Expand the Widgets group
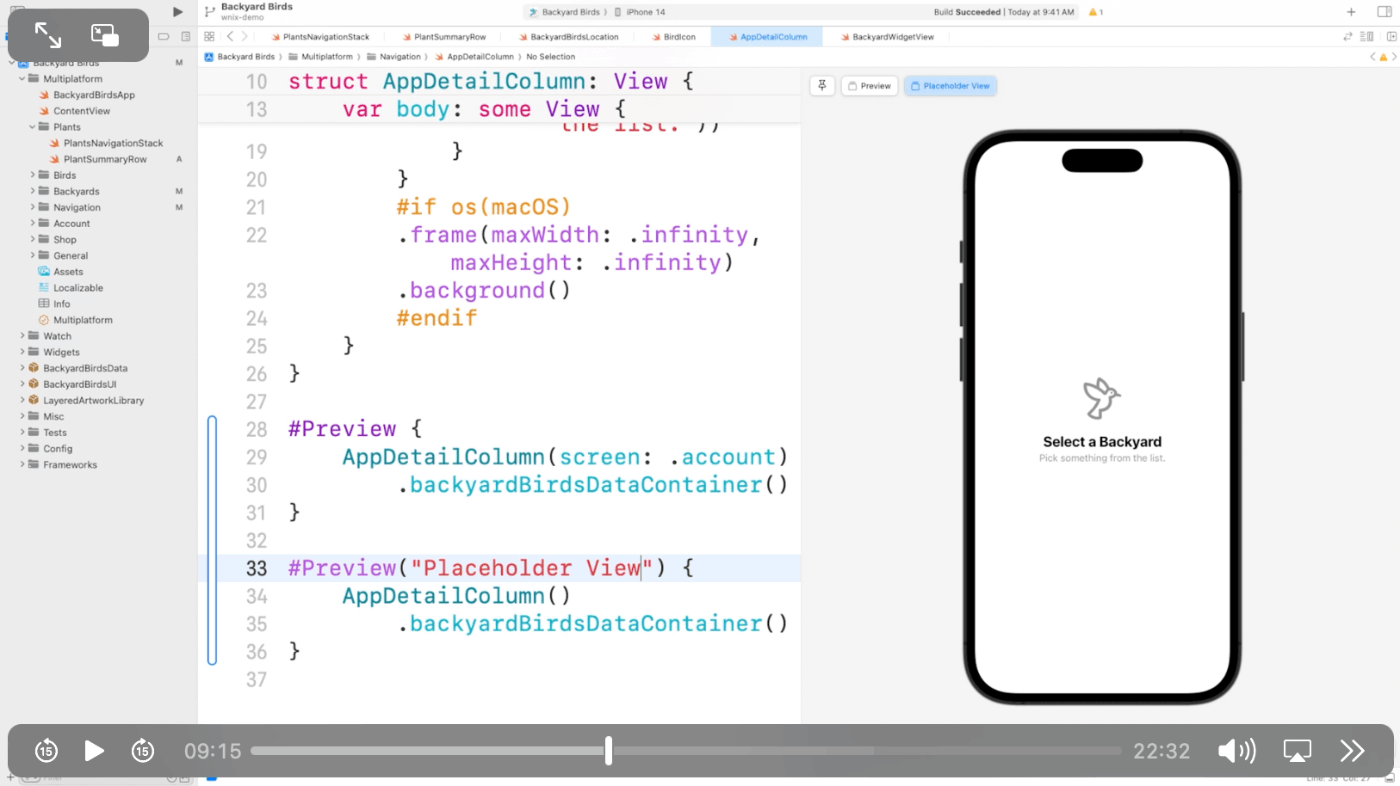This screenshot has width=1400, height=786. 22,352
